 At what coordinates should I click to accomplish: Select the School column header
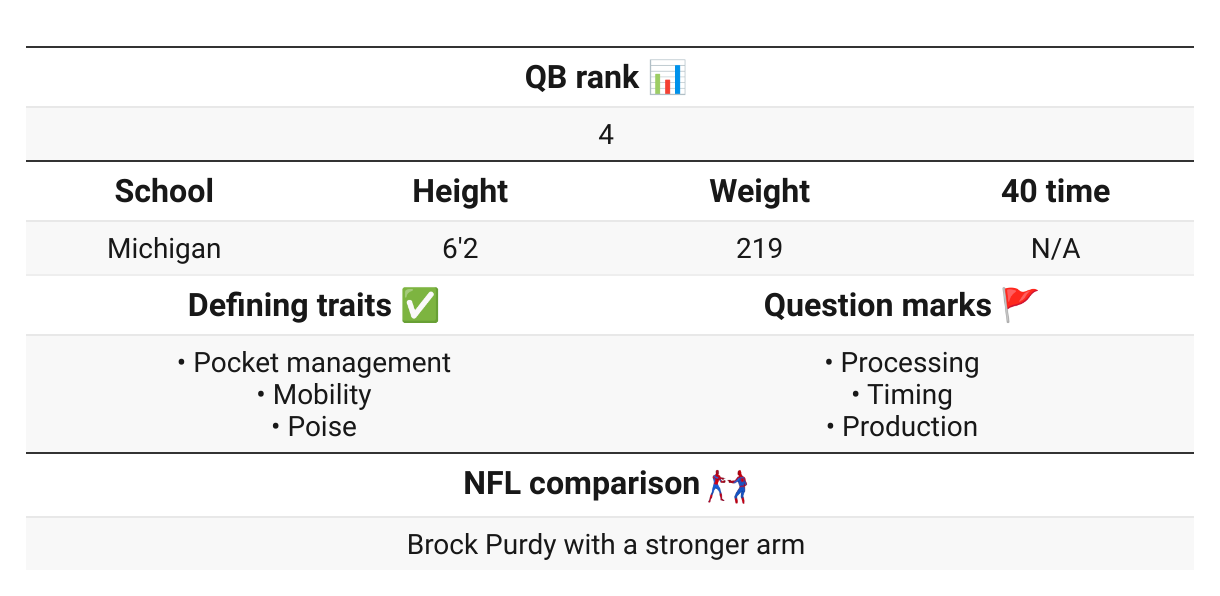pos(164,191)
